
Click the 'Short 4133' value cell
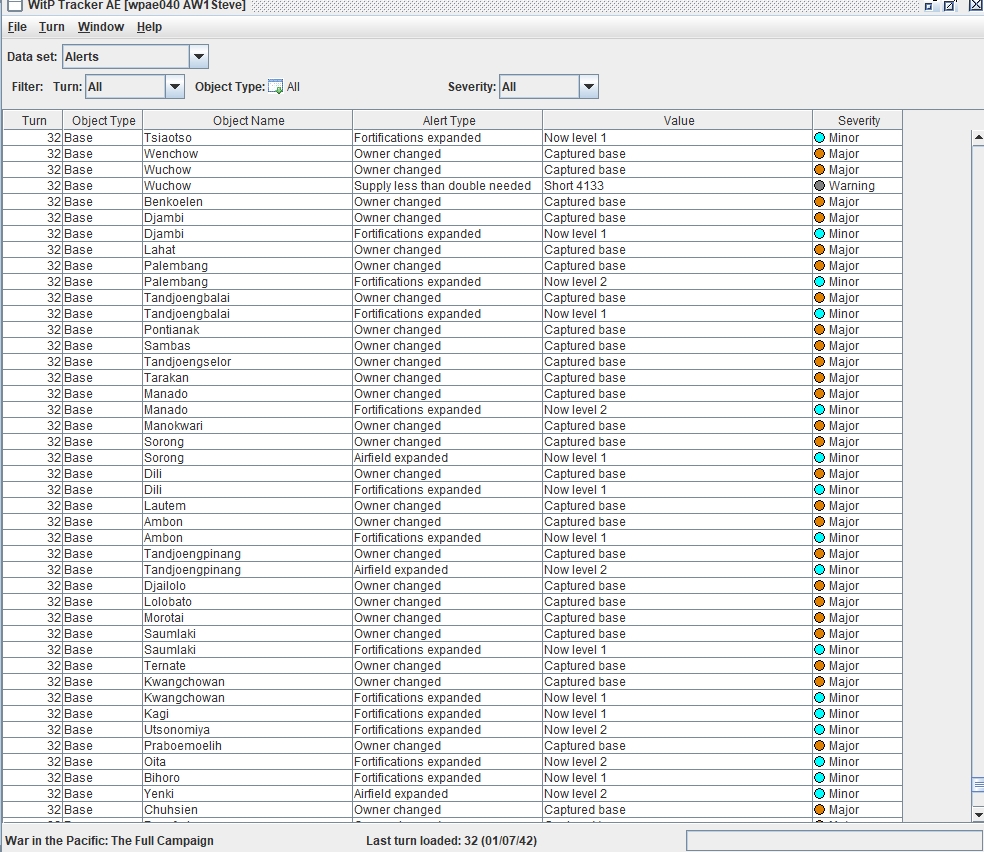click(678, 186)
